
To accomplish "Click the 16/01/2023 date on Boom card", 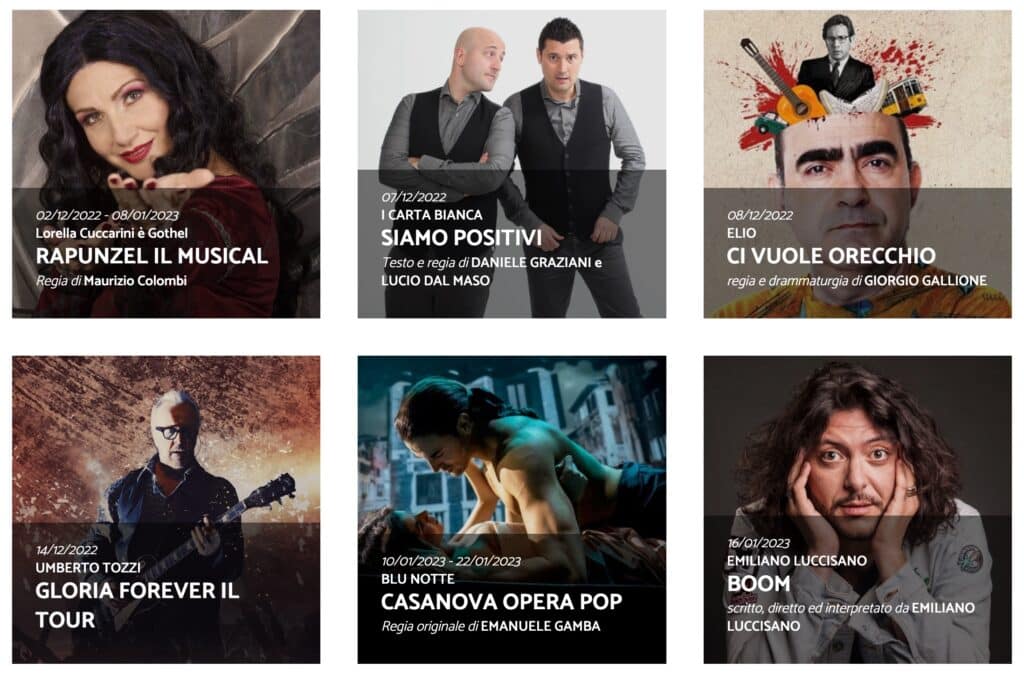I will click(x=759, y=543).
